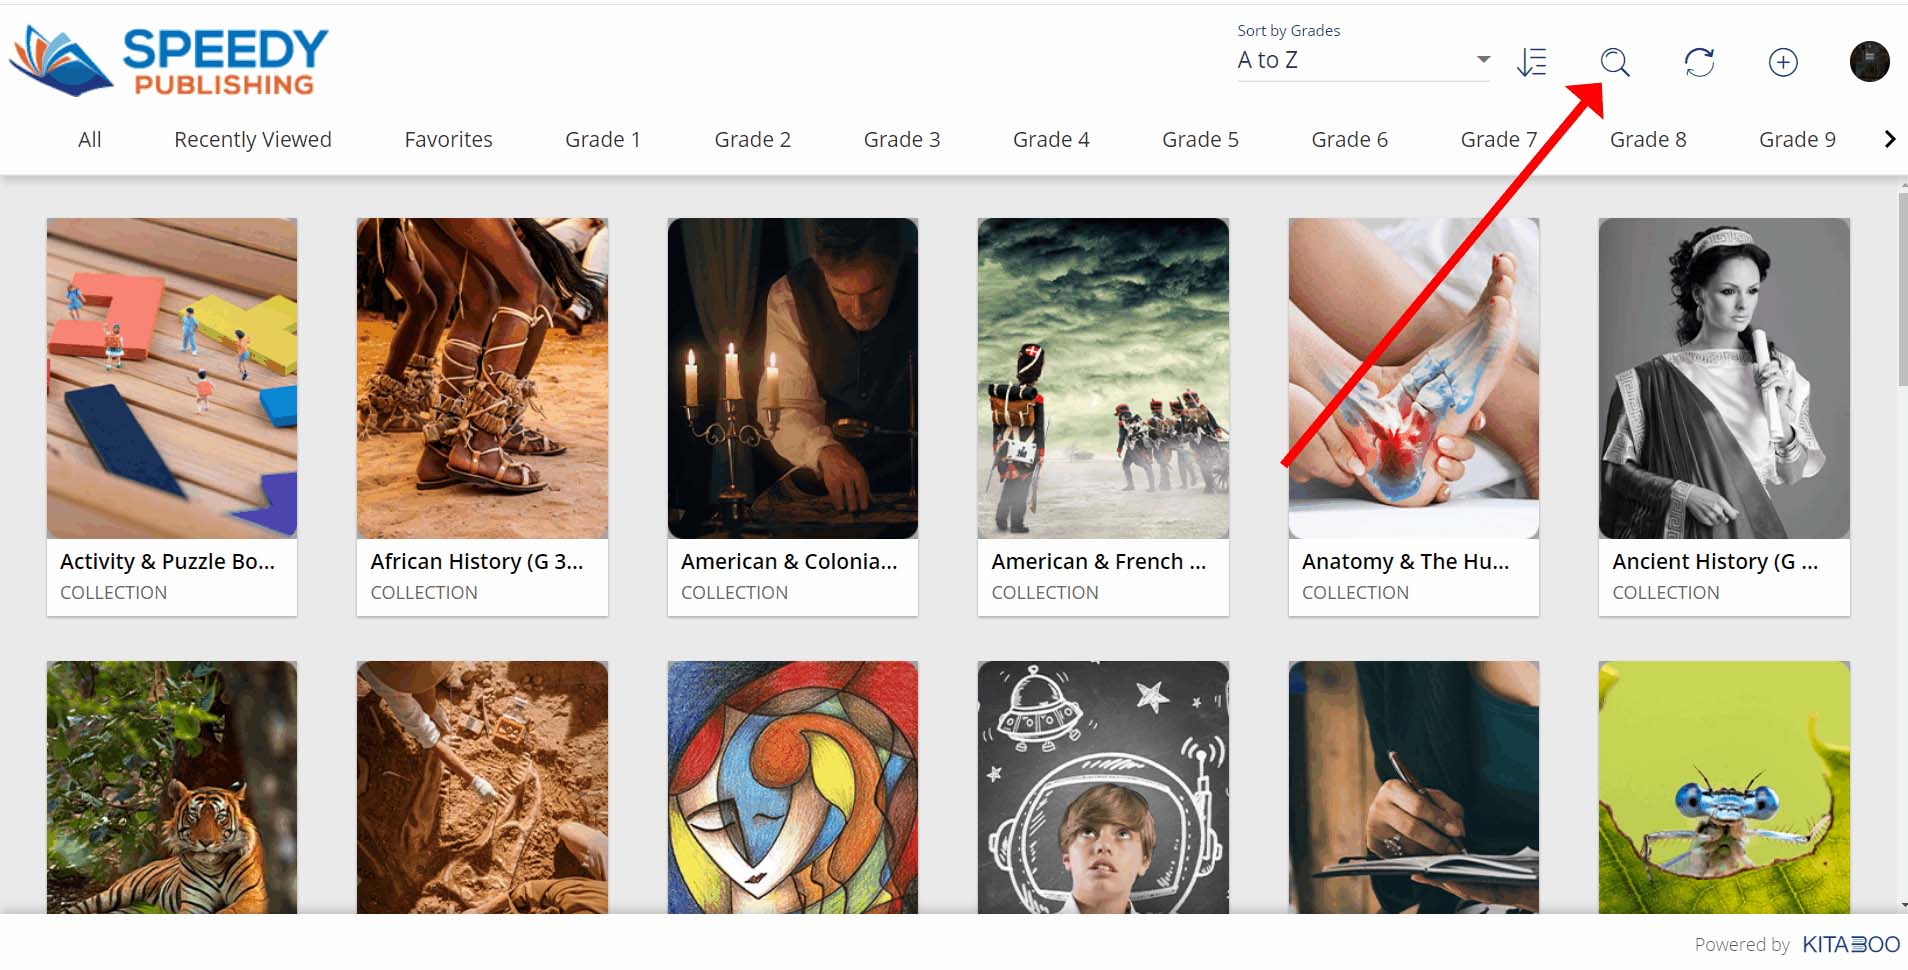Viewport: 1908px width, 970px height.
Task: Click the "African History (G 3..." title
Action: point(477,562)
